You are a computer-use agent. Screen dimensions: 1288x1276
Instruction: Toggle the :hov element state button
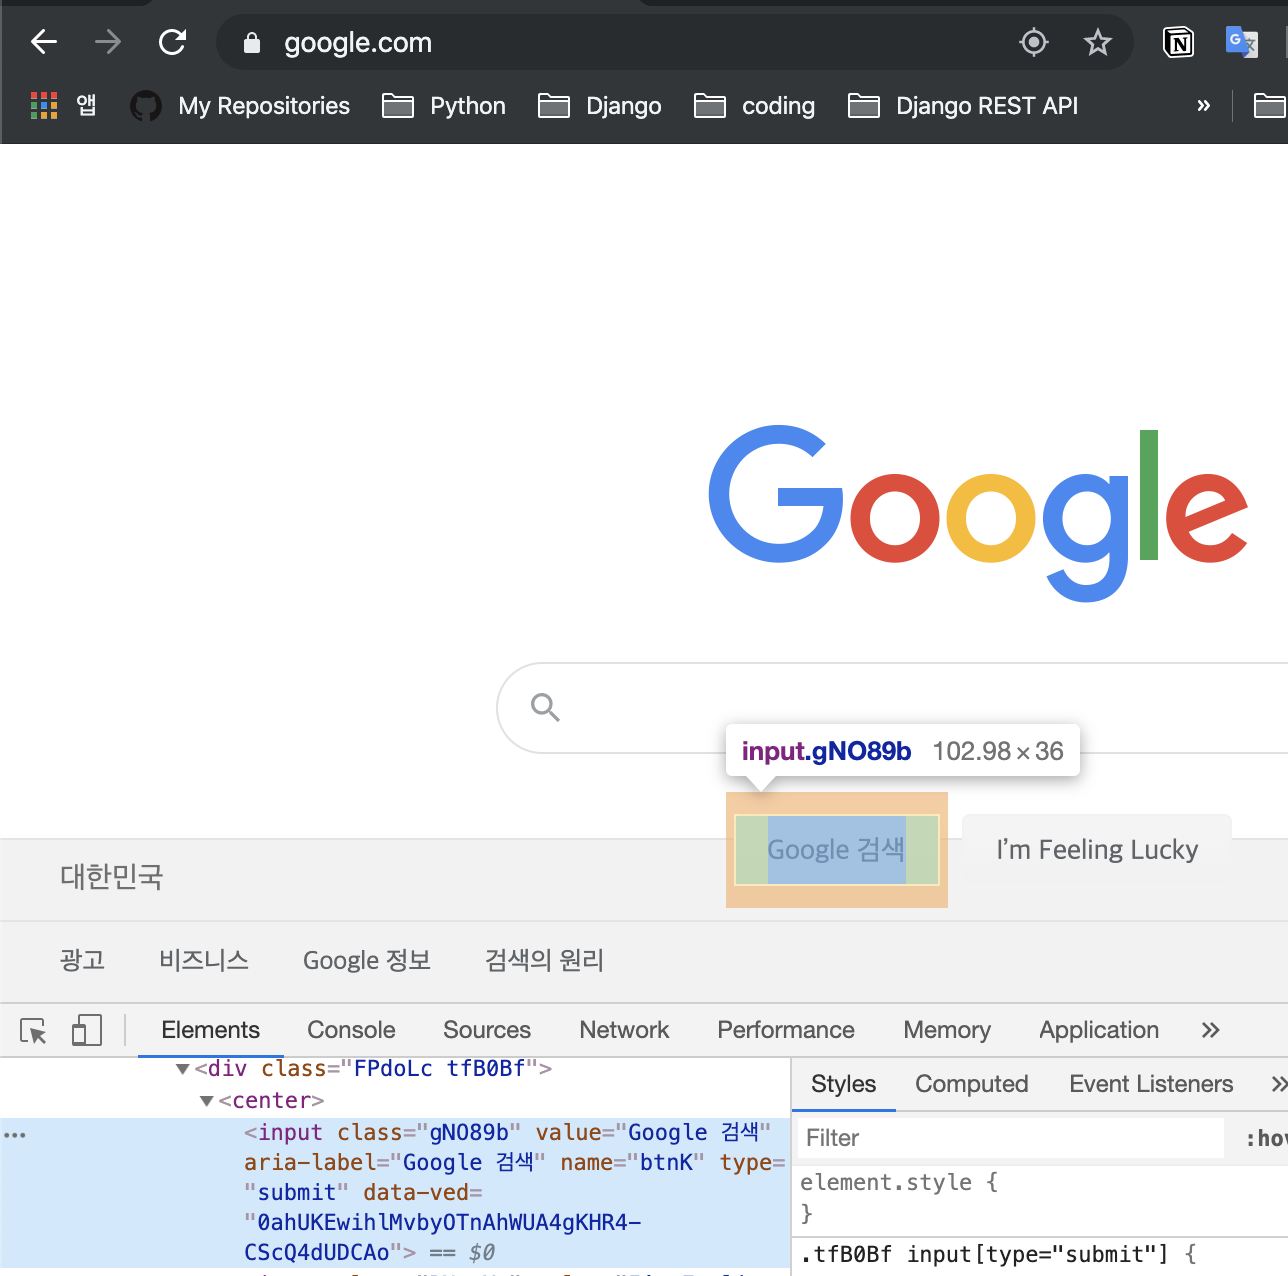(1266, 1138)
